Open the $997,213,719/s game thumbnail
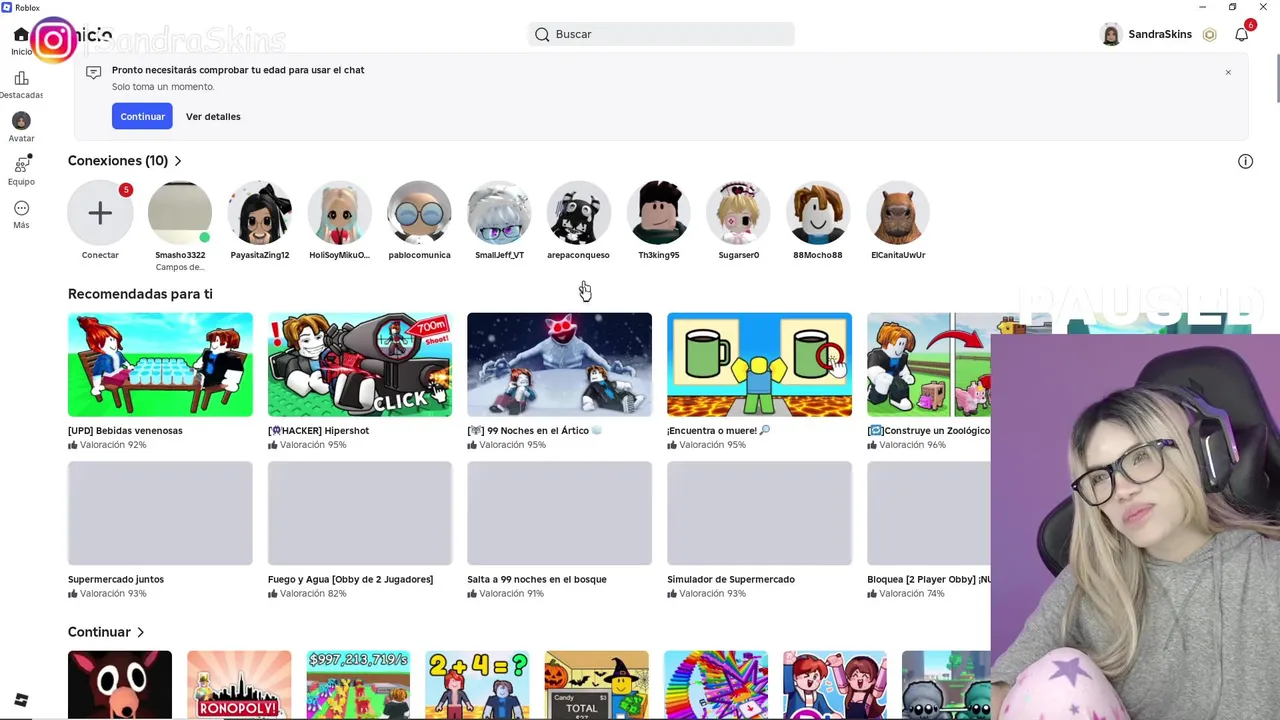Viewport: 1280px width, 720px height. coord(358,684)
